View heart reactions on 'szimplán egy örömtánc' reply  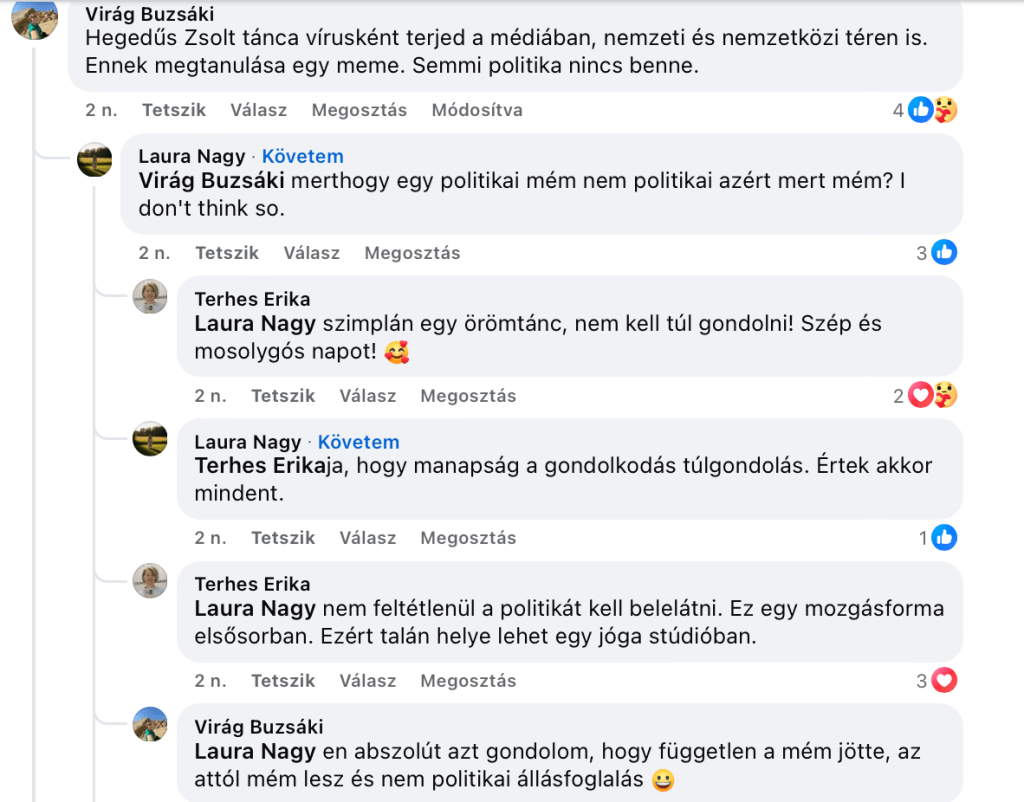921,396
